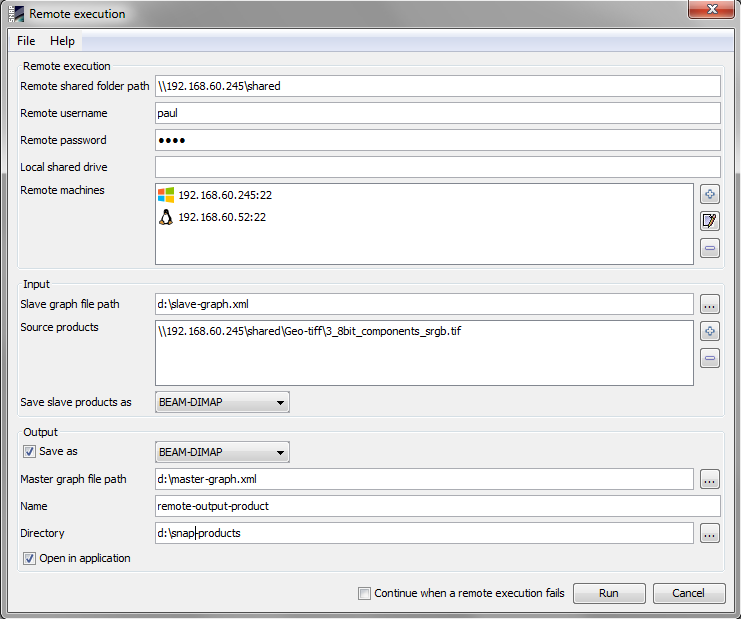Expand the output Save as format dropdown
This screenshot has width=741, height=619.
coord(222,452)
